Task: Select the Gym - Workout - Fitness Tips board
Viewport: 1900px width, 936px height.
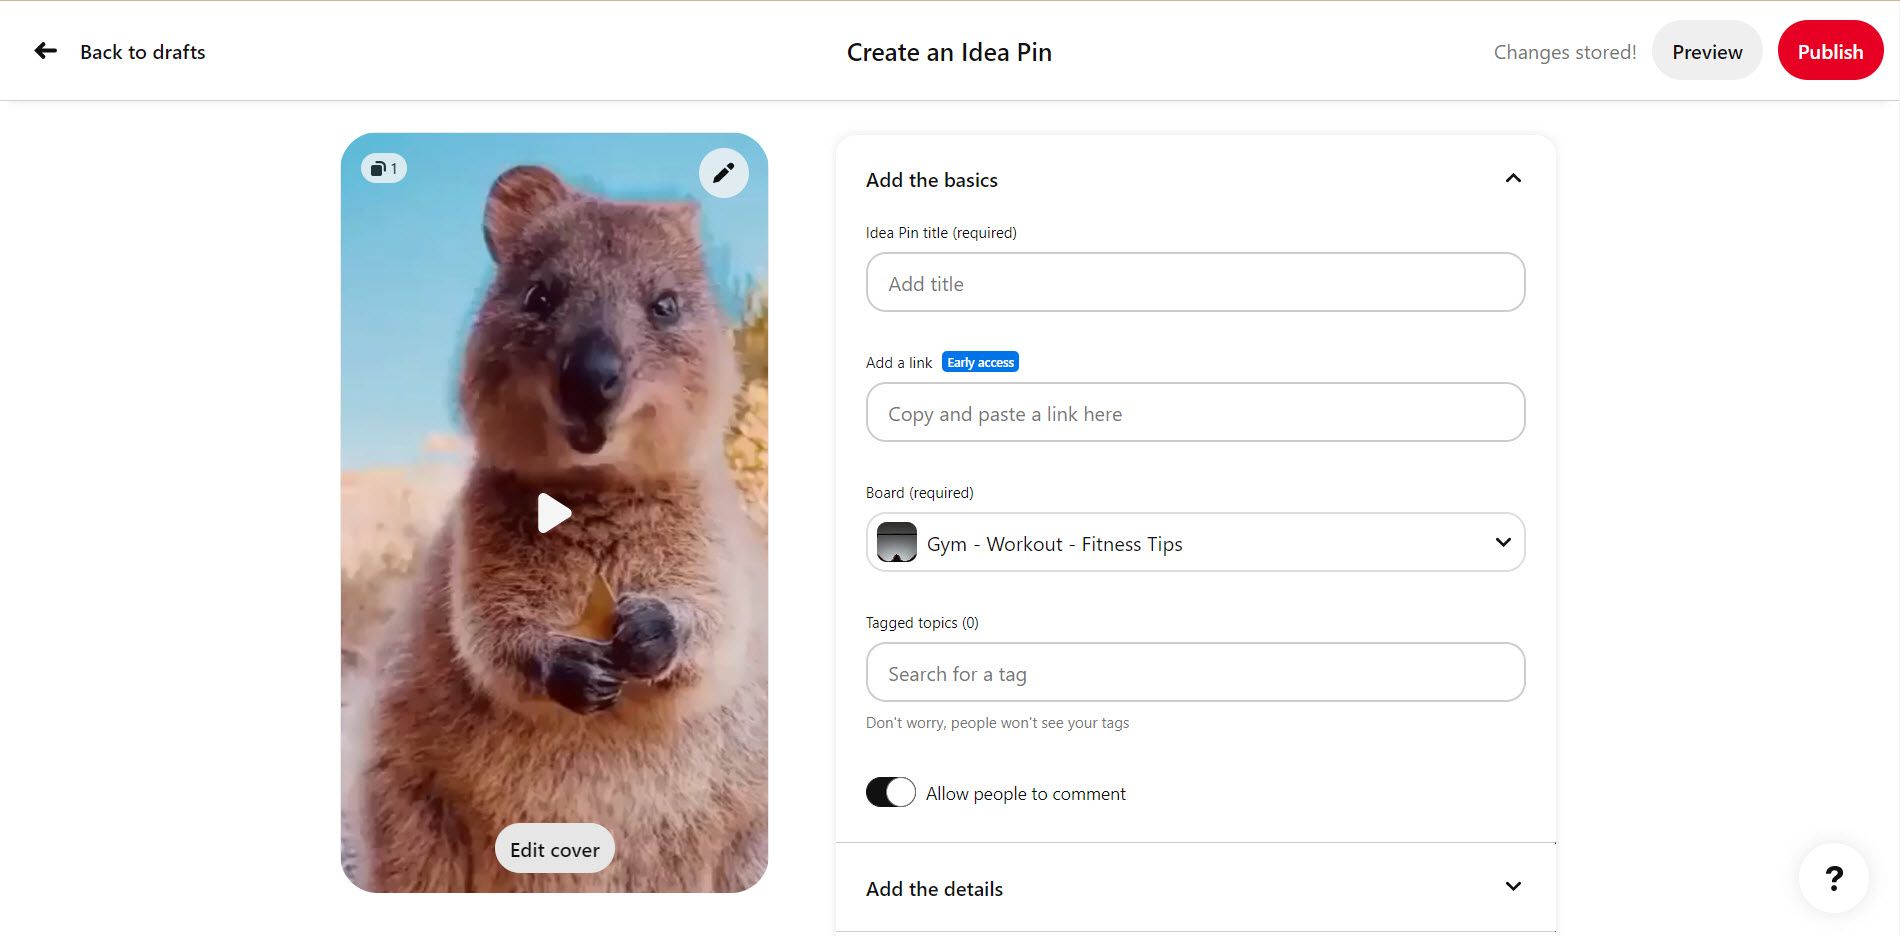Action: tap(1054, 543)
